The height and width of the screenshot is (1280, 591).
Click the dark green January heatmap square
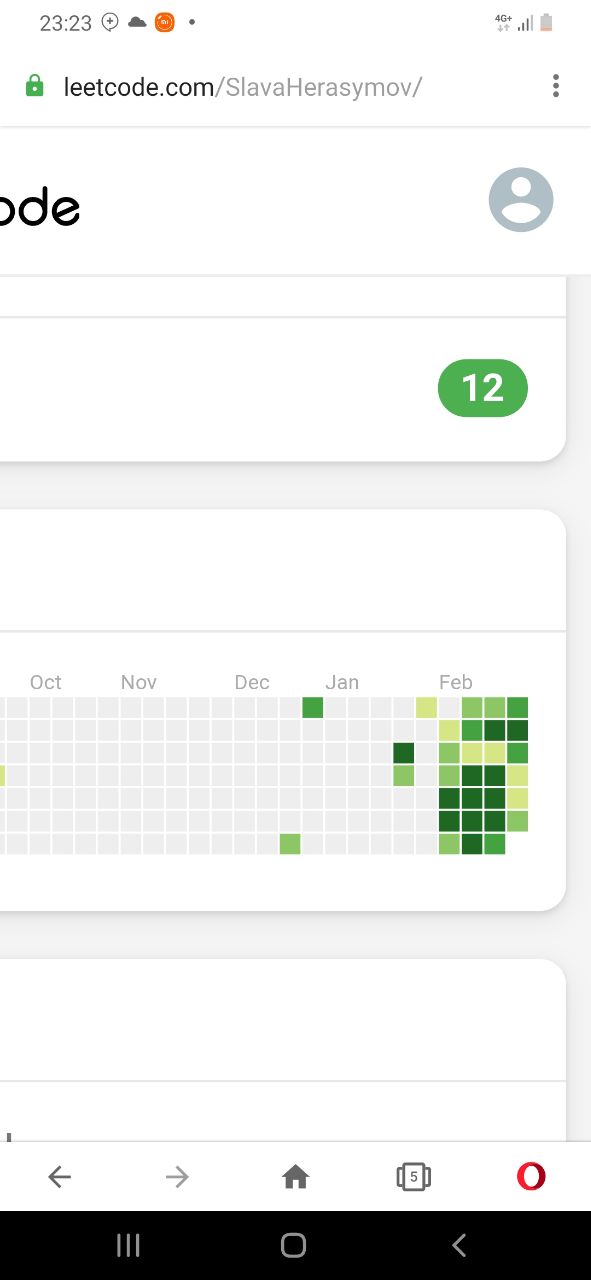tap(403, 753)
